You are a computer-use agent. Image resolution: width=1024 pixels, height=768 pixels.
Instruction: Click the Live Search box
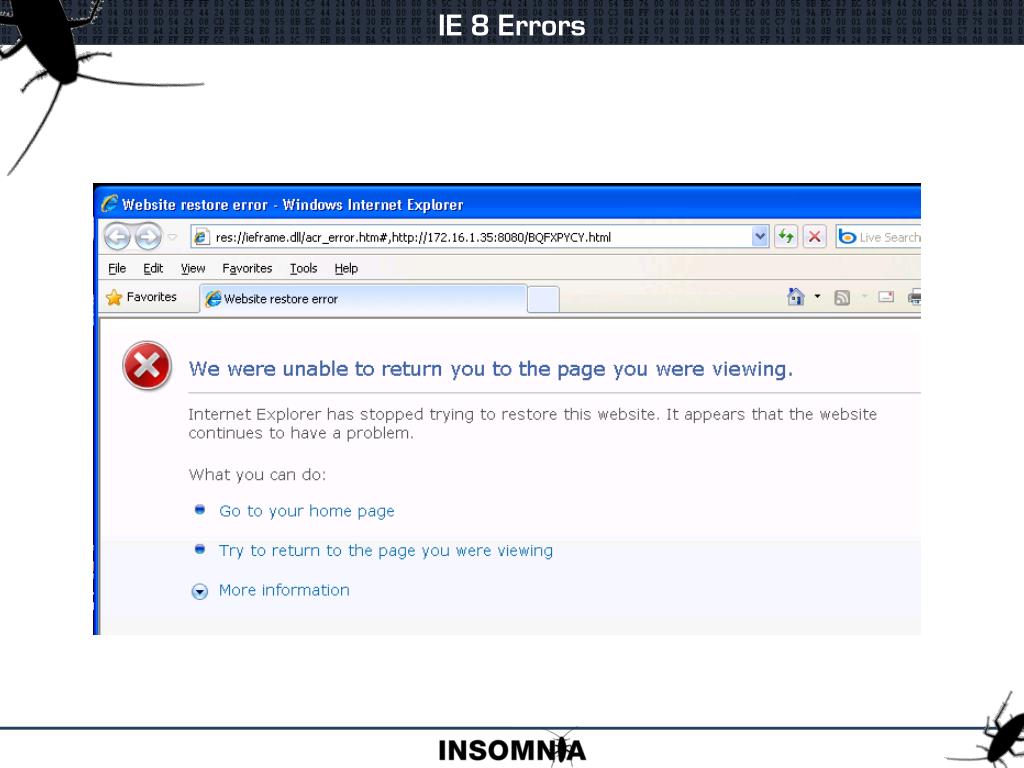point(878,237)
